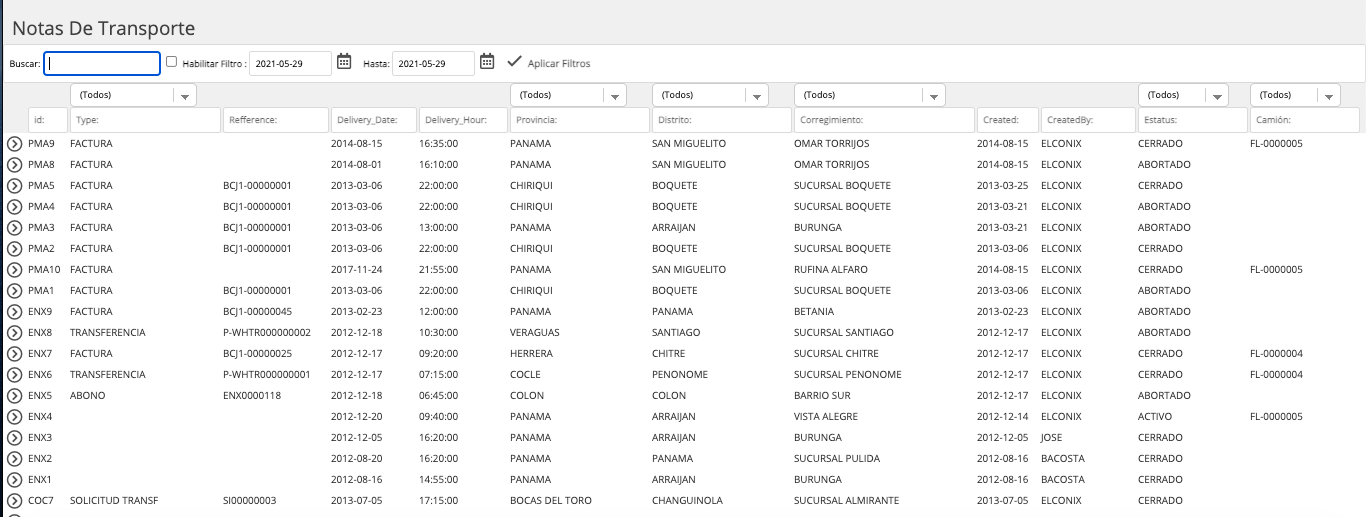Image resolution: width=1366 pixels, height=517 pixels.
Task: Open the calendar picker for the start date
Action: [x=344, y=62]
